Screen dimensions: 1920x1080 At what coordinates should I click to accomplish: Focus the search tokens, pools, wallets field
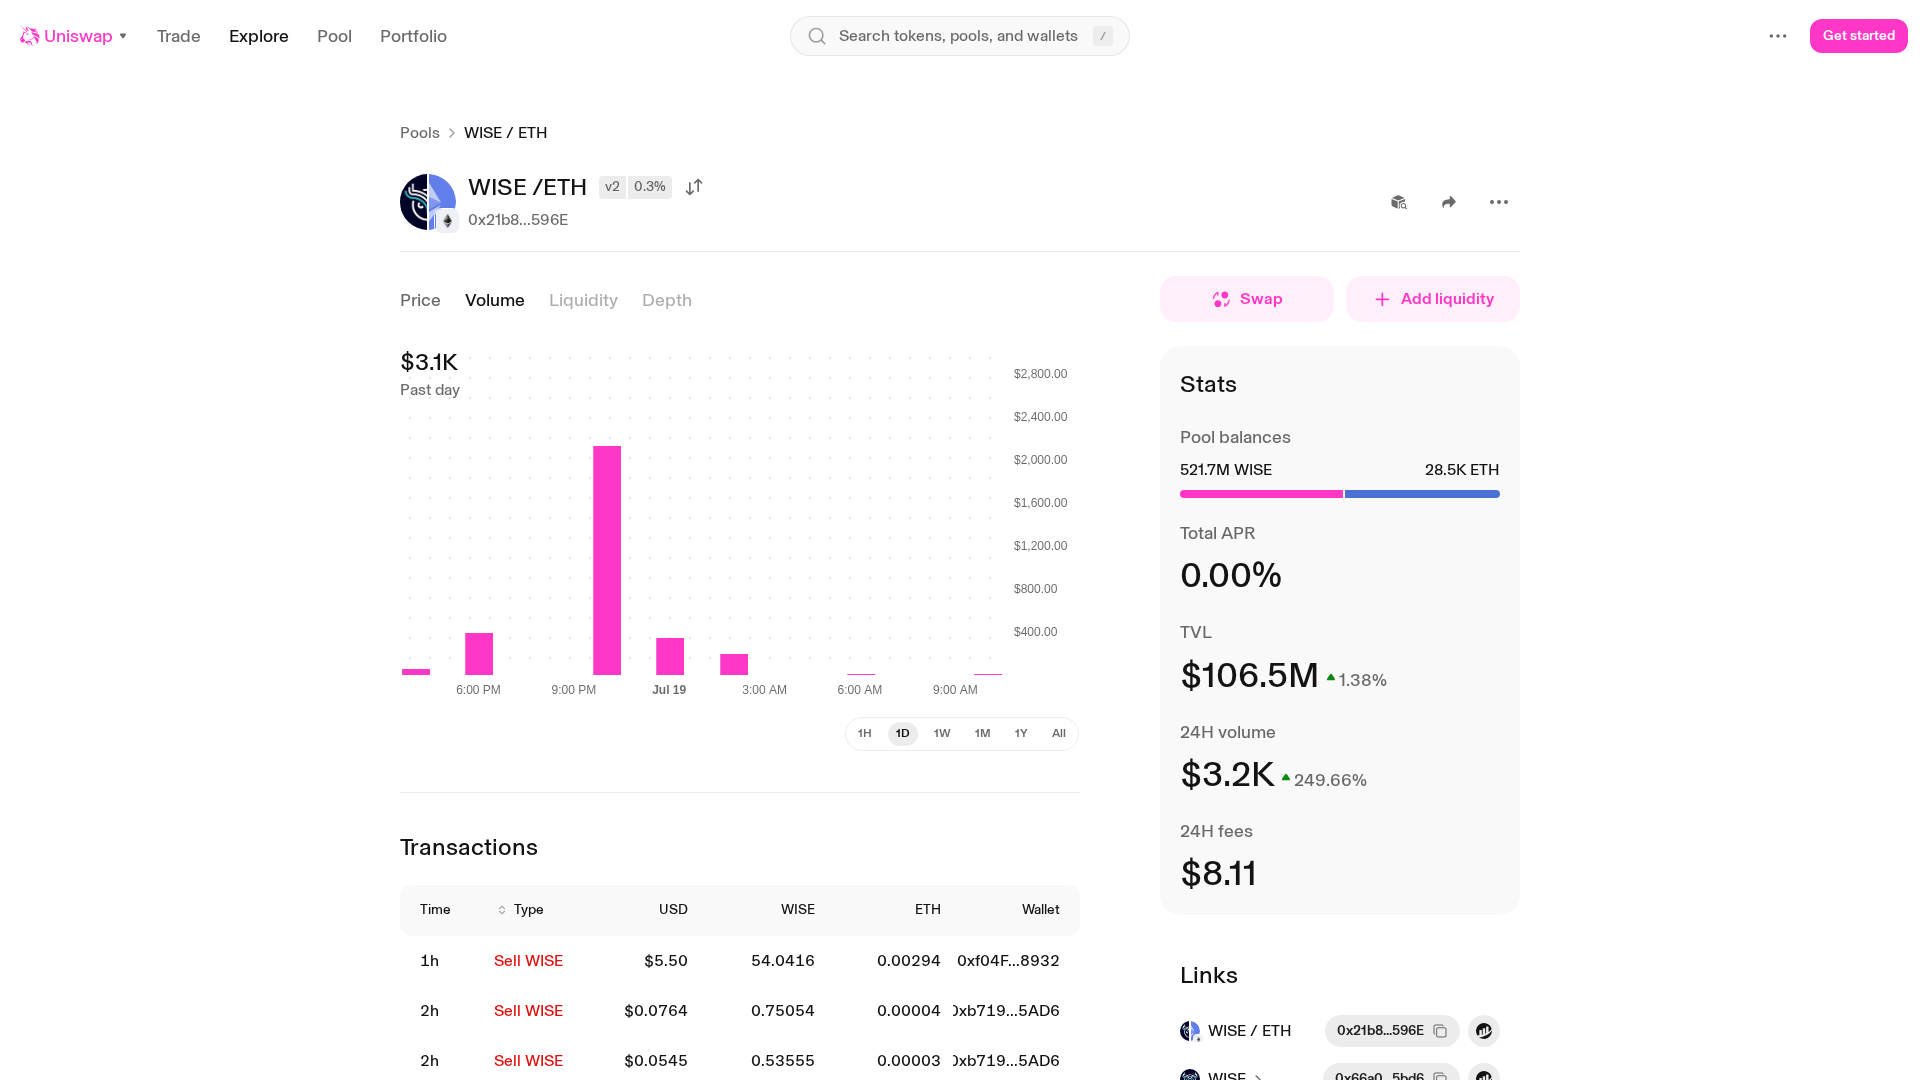pos(960,36)
